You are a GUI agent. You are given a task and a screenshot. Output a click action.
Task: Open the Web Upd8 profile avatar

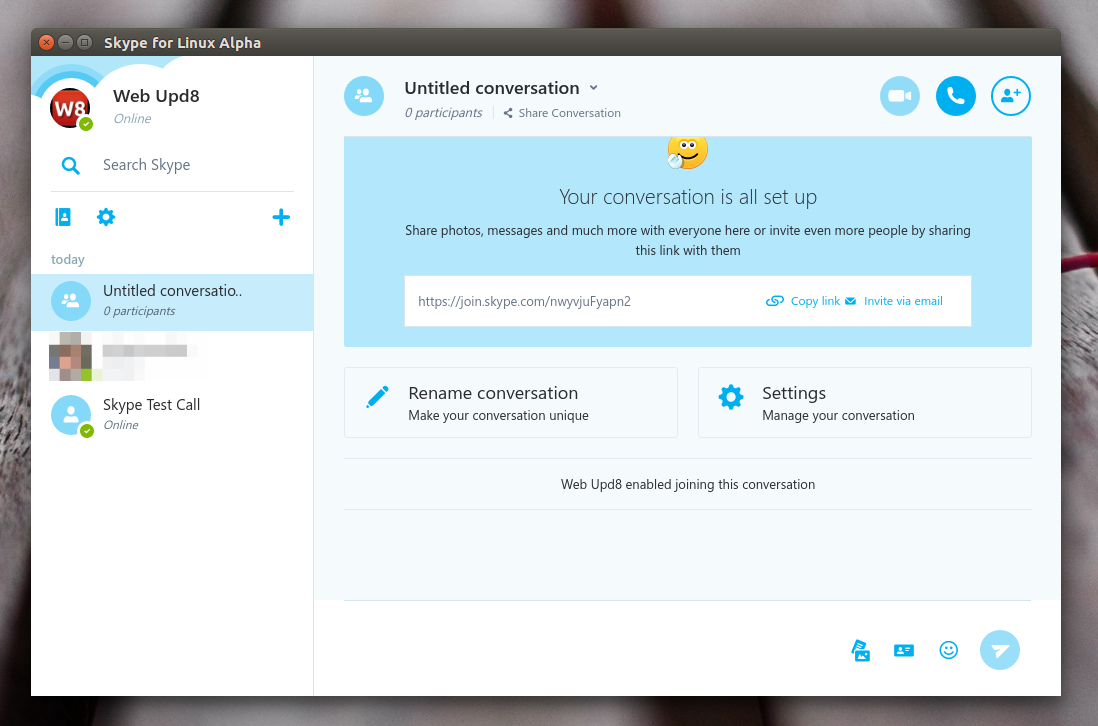[70, 109]
